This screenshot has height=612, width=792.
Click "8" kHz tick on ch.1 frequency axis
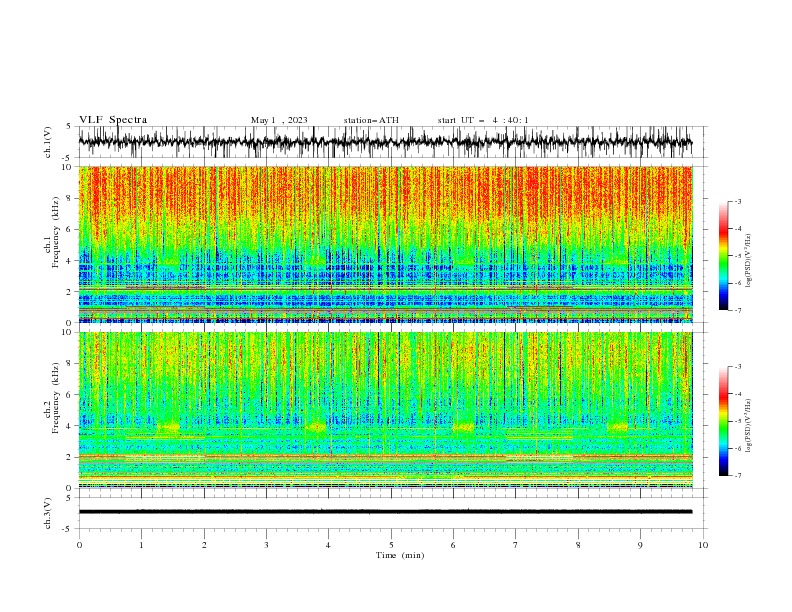[70, 198]
